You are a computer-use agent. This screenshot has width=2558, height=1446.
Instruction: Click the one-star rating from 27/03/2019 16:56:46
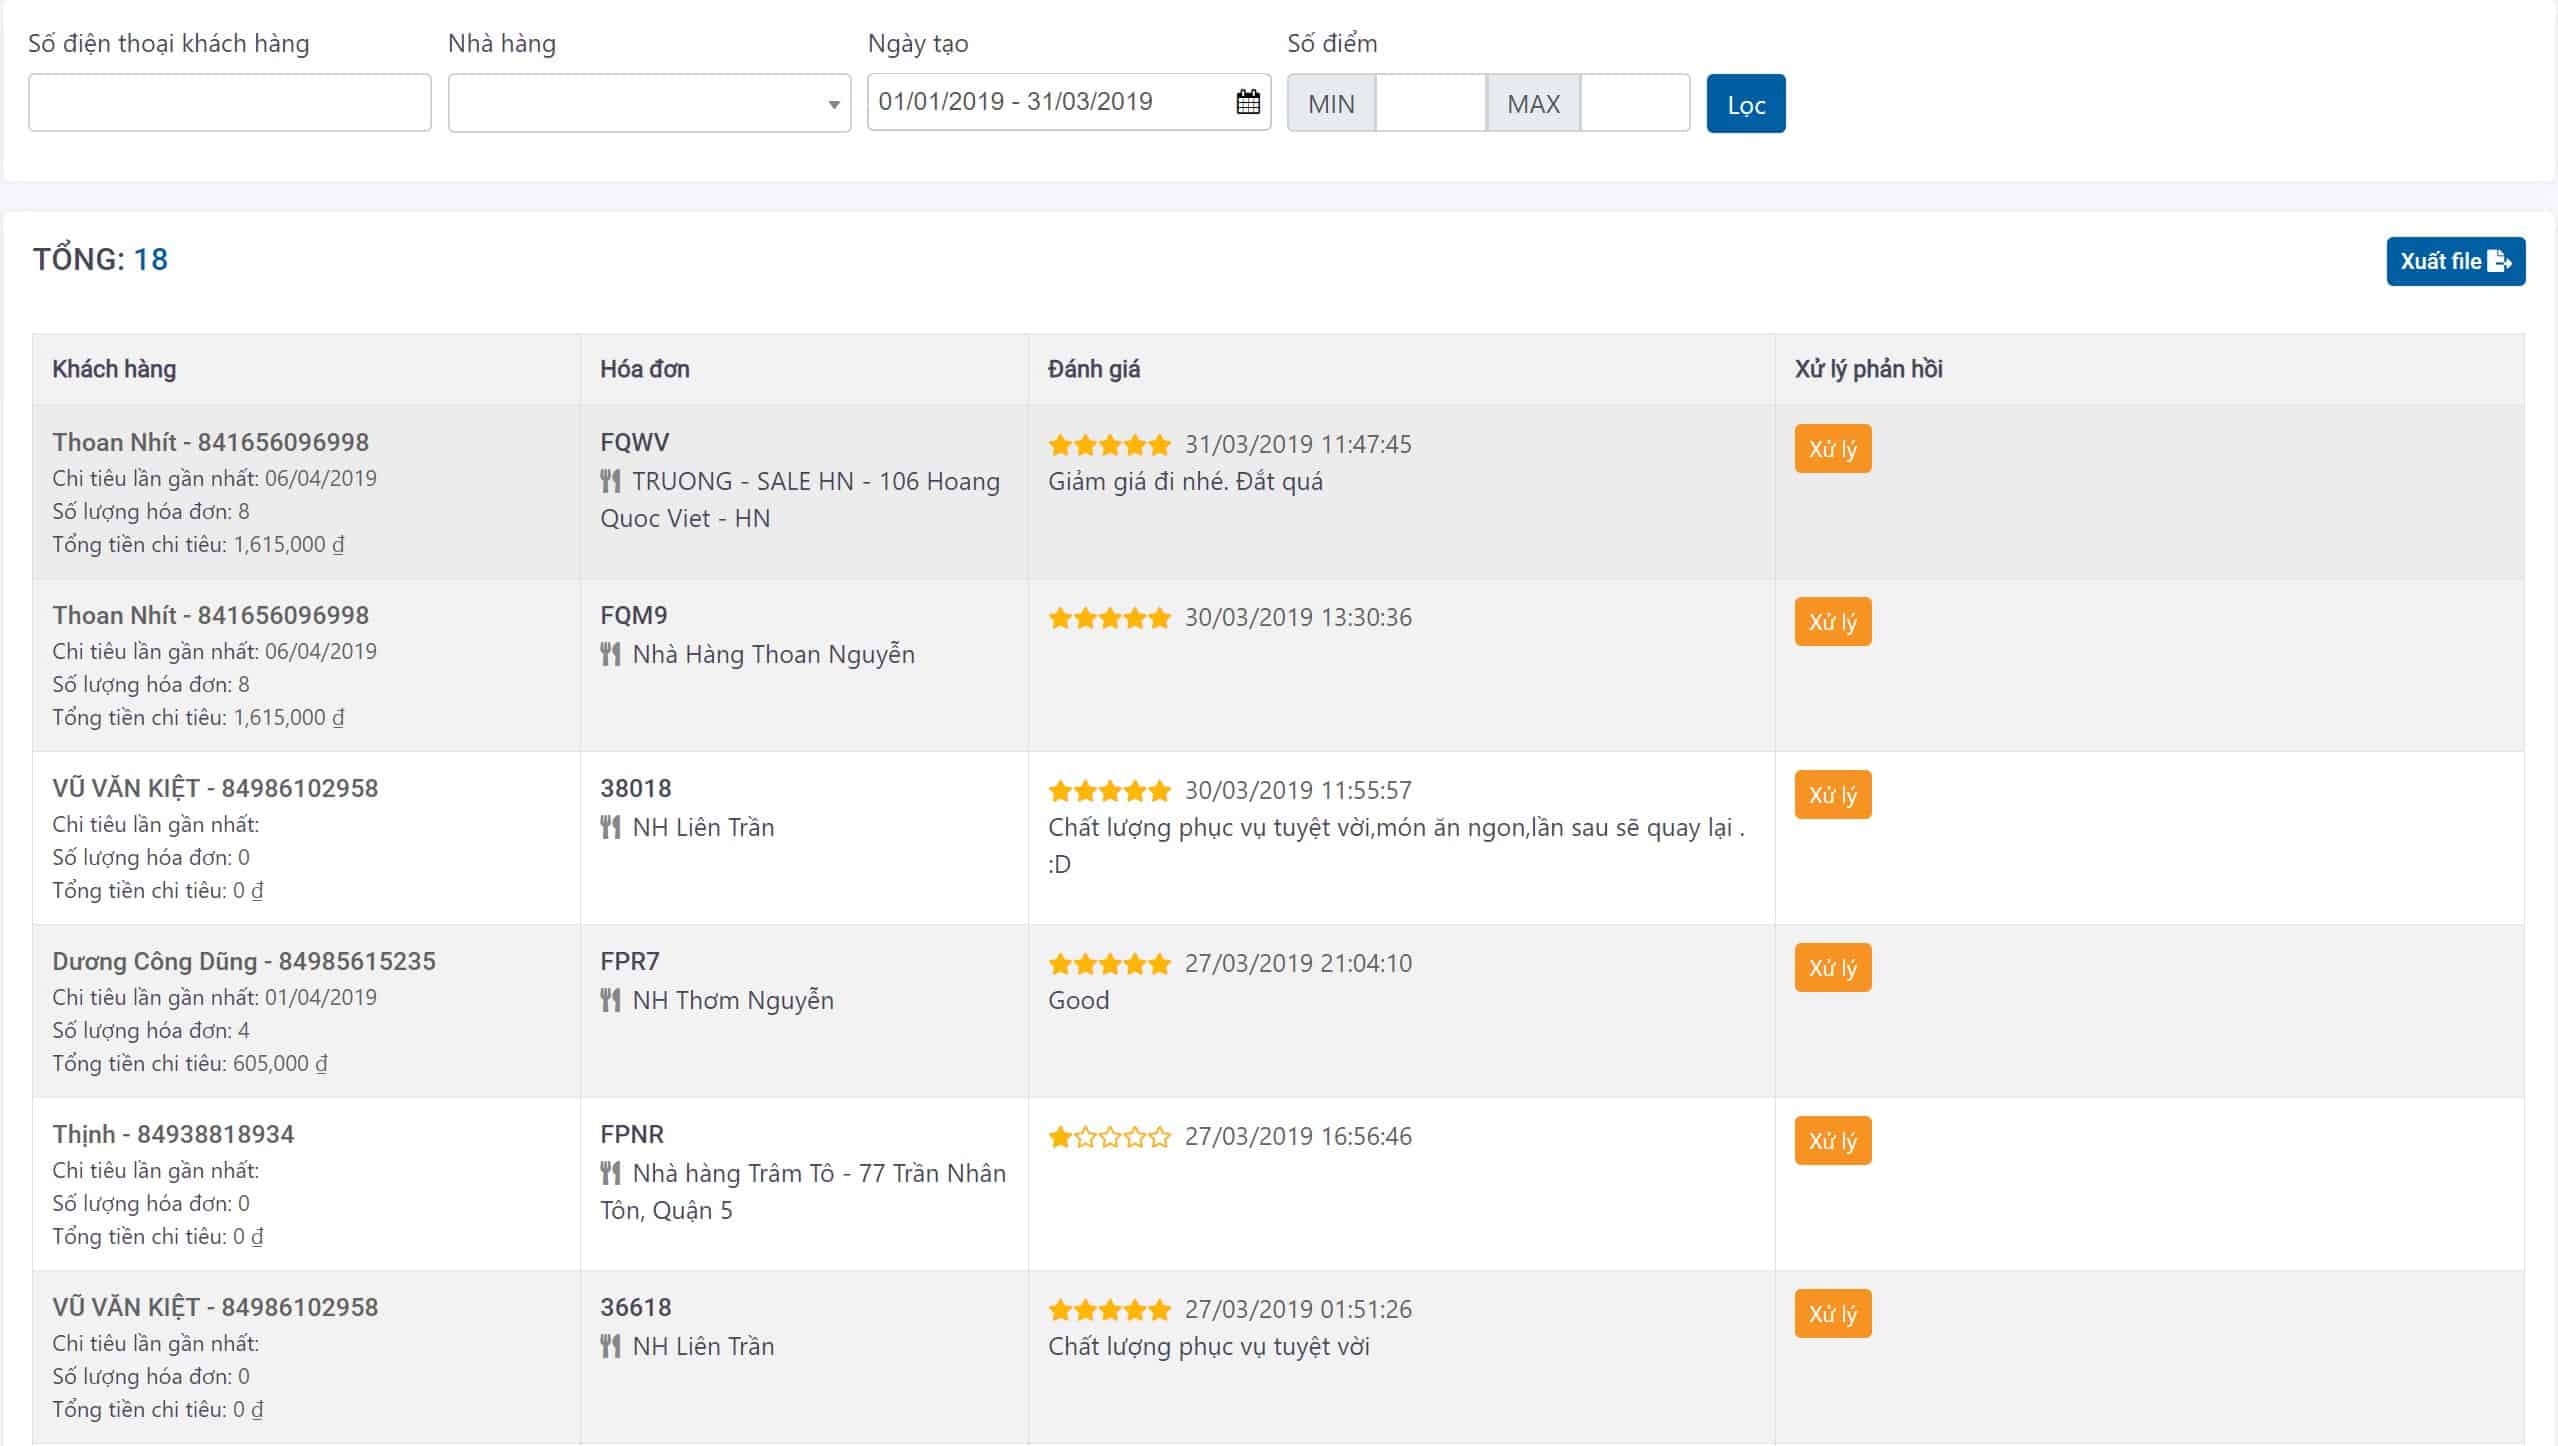[1109, 1137]
